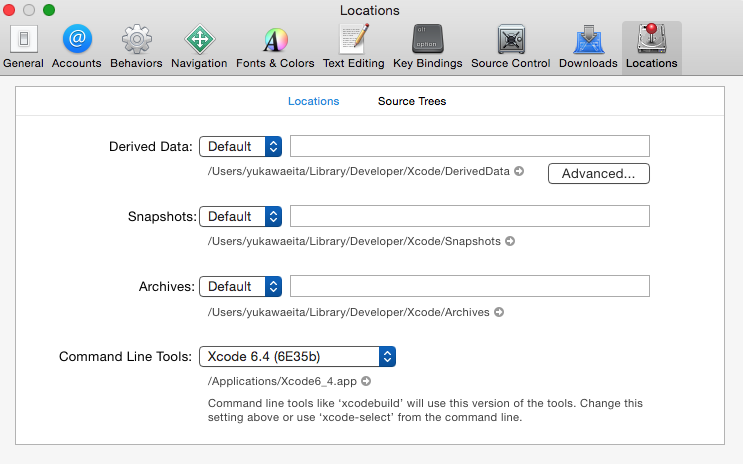Viewport: 743px width, 464px height.
Task: Click the Snapshots path input field
Action: pyautogui.click(x=470, y=216)
